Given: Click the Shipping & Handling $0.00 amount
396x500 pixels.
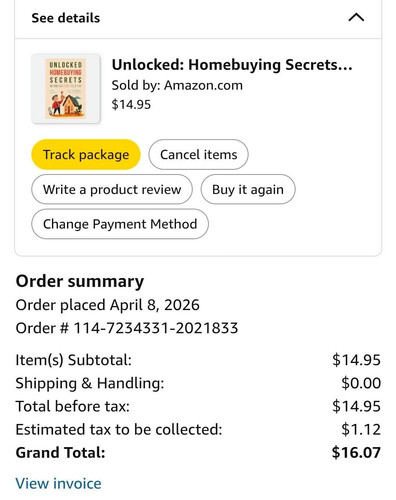Looking at the screenshot, I should 361,383.
